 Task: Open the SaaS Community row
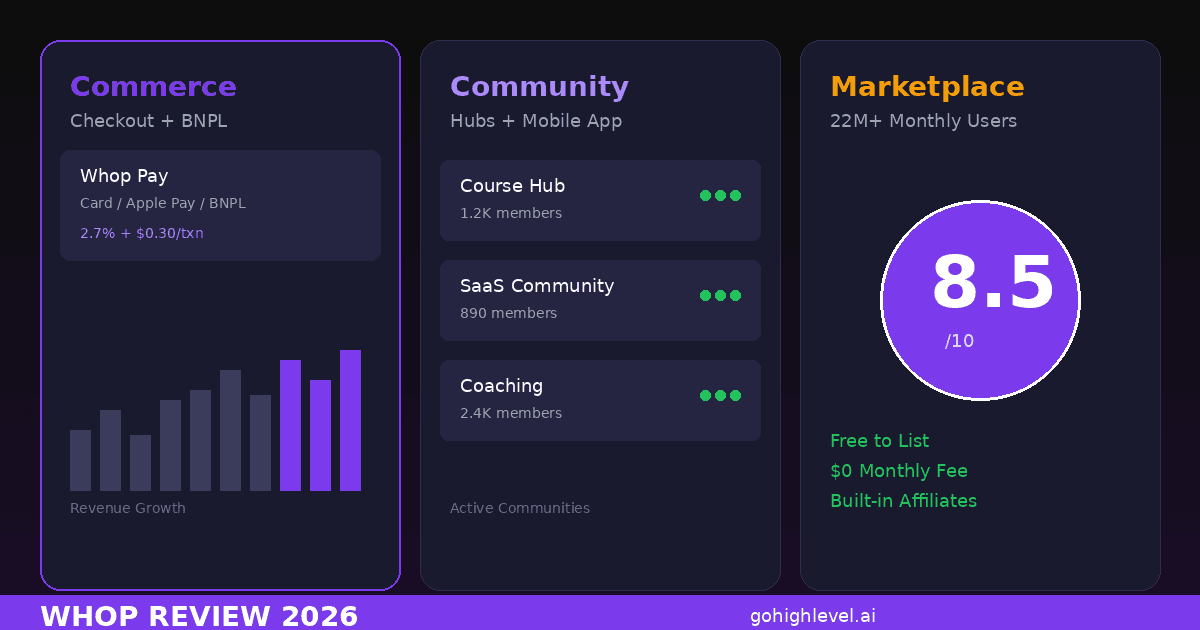click(x=600, y=300)
